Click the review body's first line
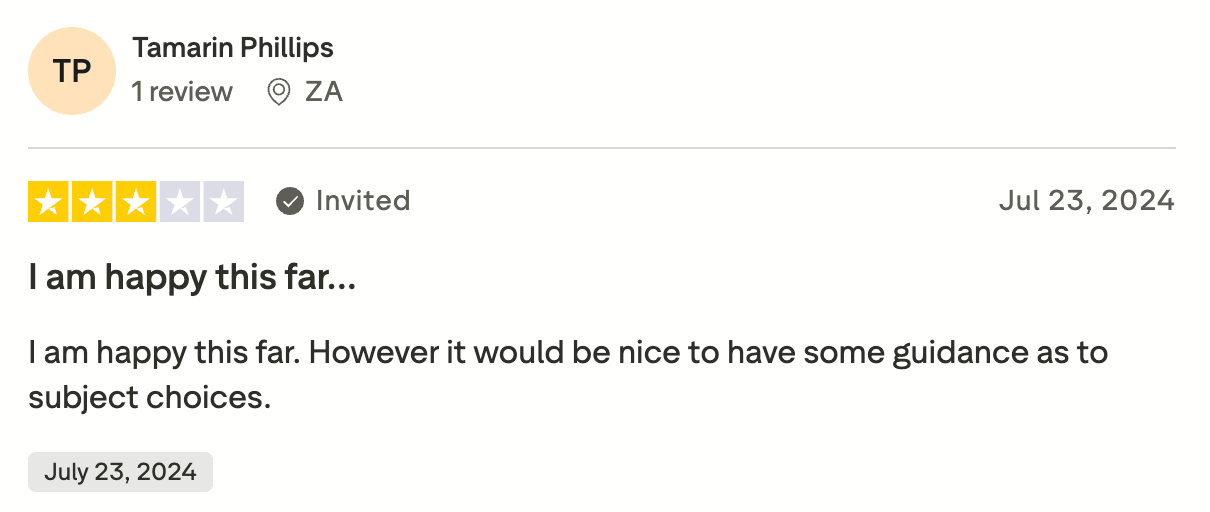 pyautogui.click(x=567, y=353)
